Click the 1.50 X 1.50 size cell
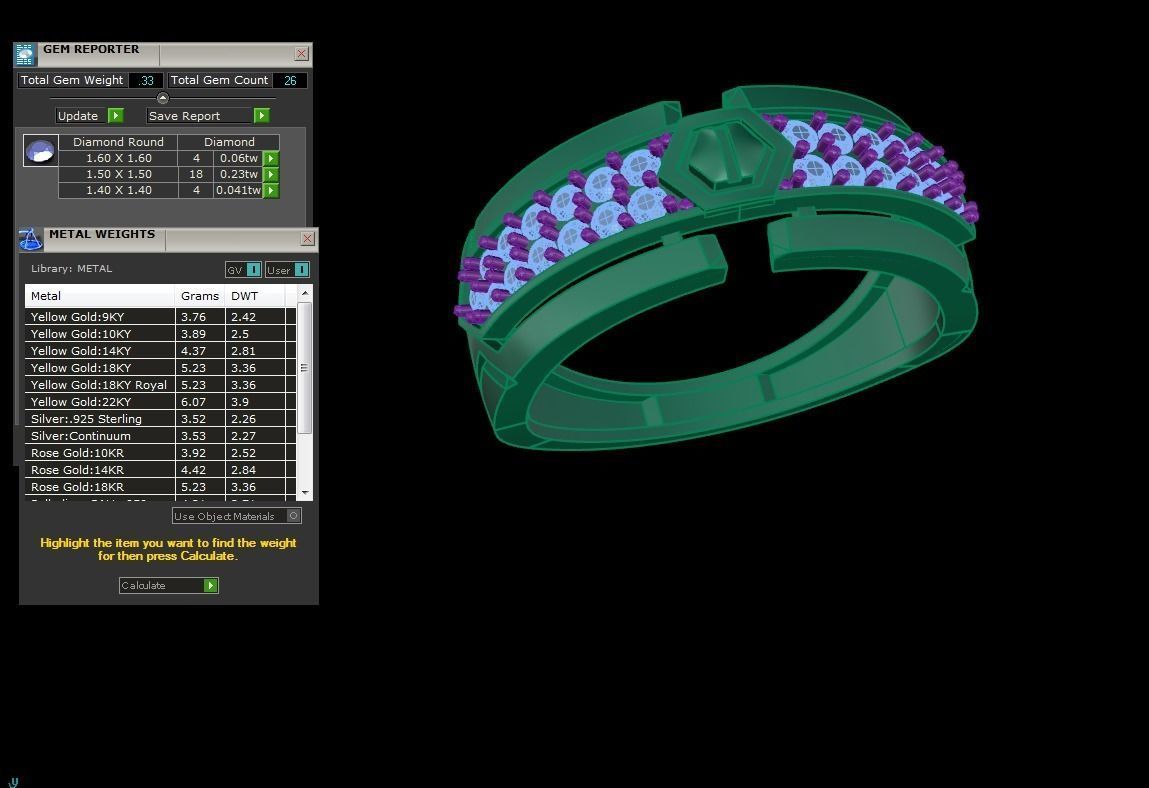 [119, 174]
